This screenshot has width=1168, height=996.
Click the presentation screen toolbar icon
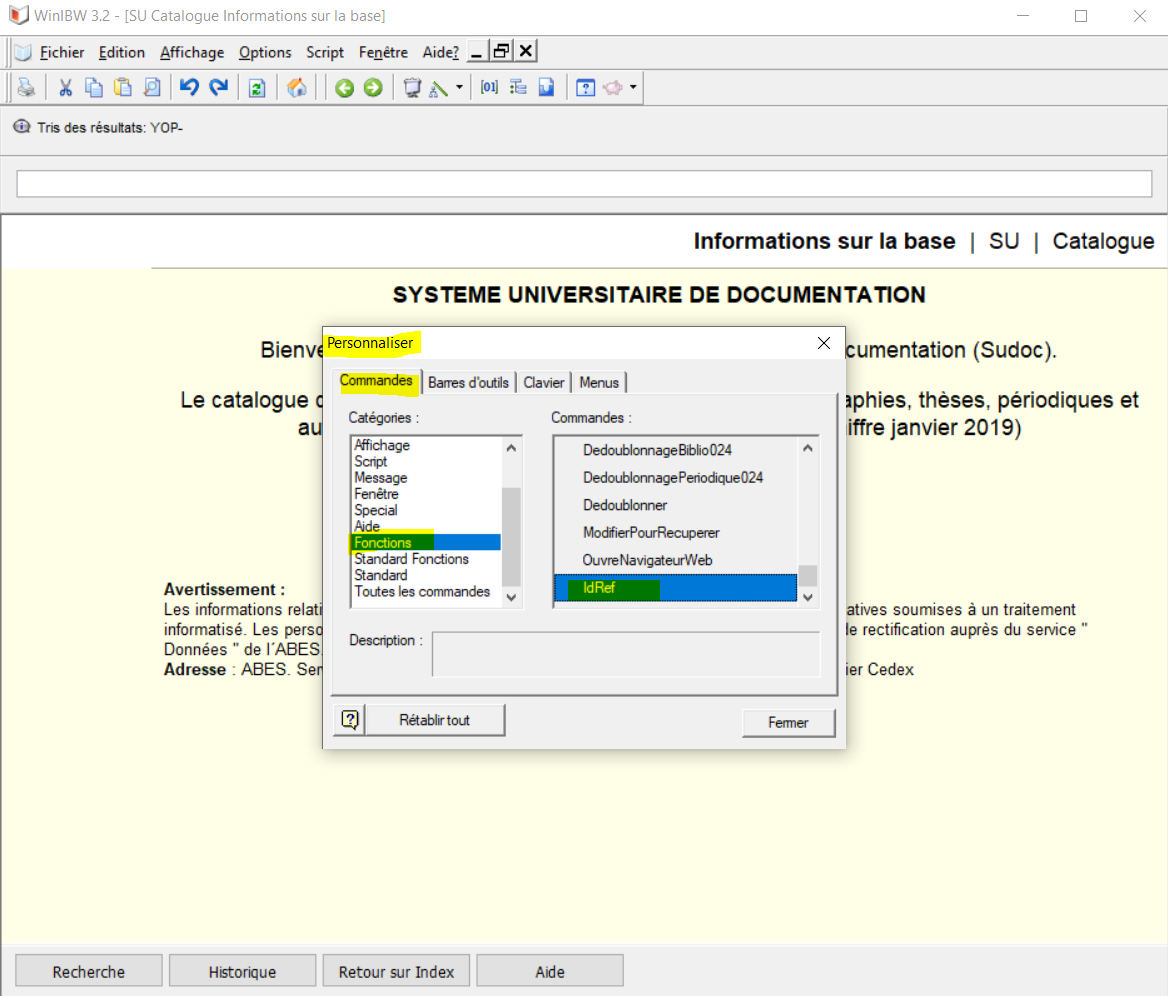coord(412,88)
